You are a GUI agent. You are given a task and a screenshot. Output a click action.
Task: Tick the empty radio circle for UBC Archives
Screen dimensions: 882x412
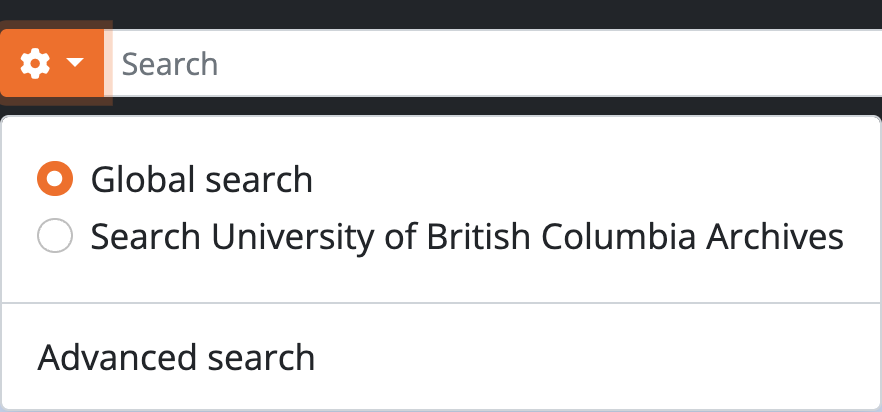[54, 237]
